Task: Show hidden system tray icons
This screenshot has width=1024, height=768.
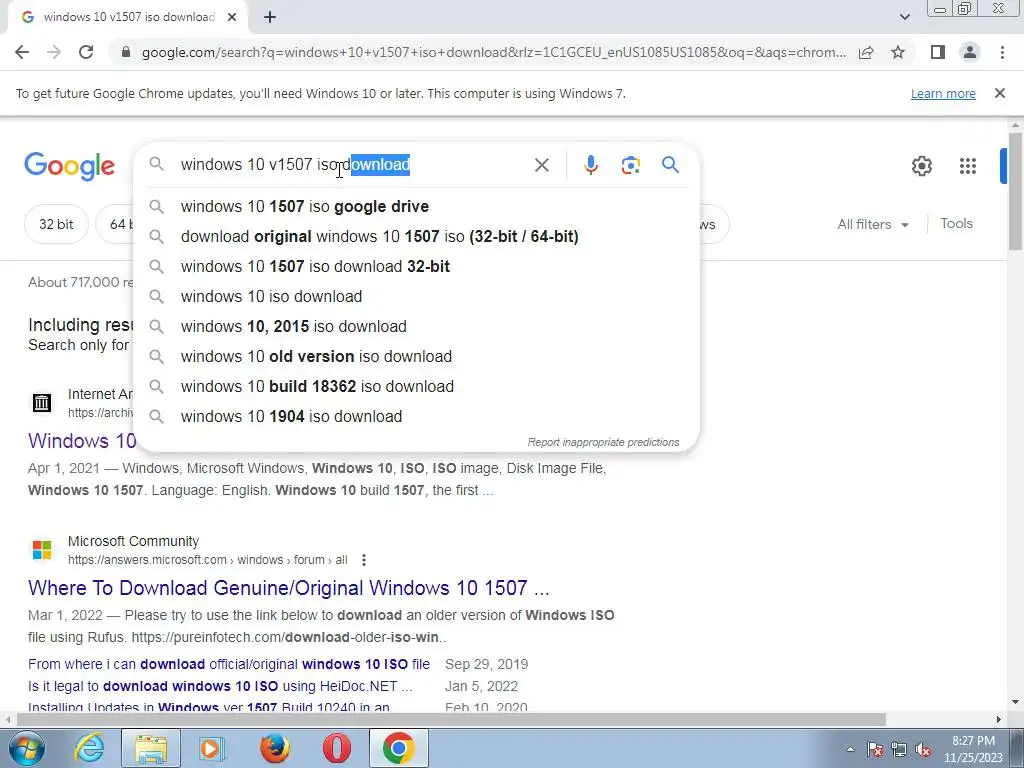Action: tap(850, 750)
